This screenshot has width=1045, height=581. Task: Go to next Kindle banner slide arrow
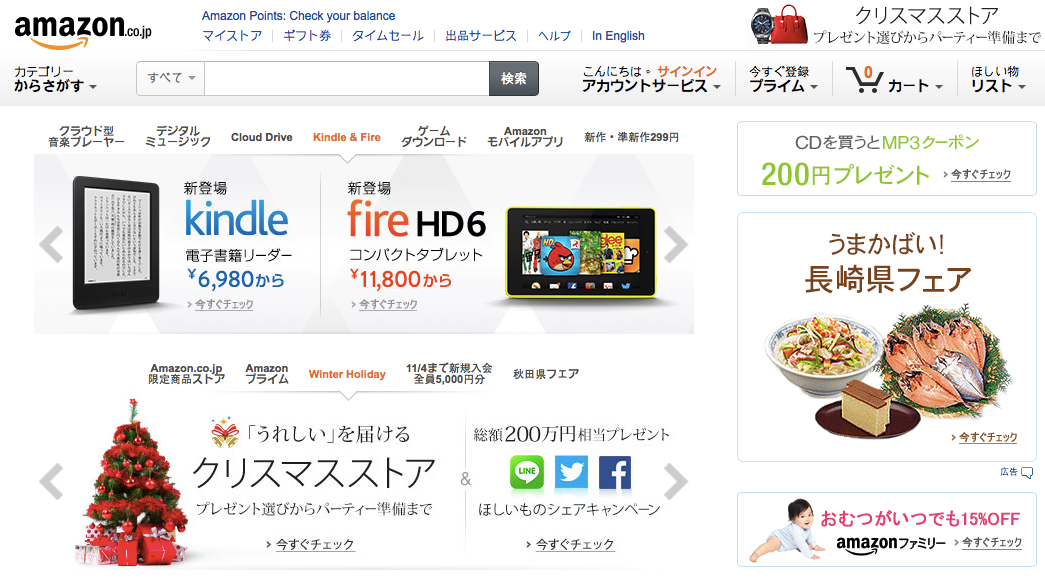675,245
